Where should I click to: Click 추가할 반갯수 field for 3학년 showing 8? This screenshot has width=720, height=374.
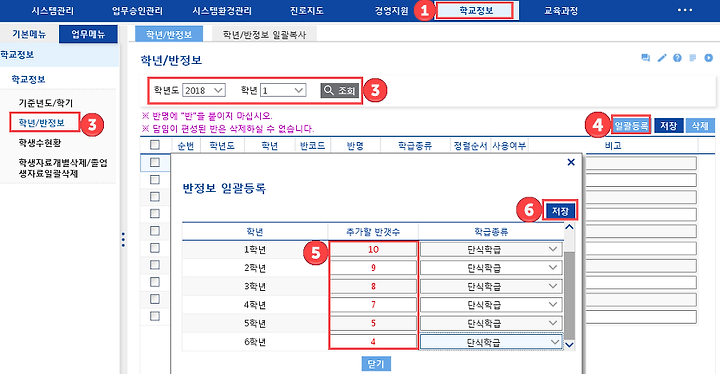373,286
